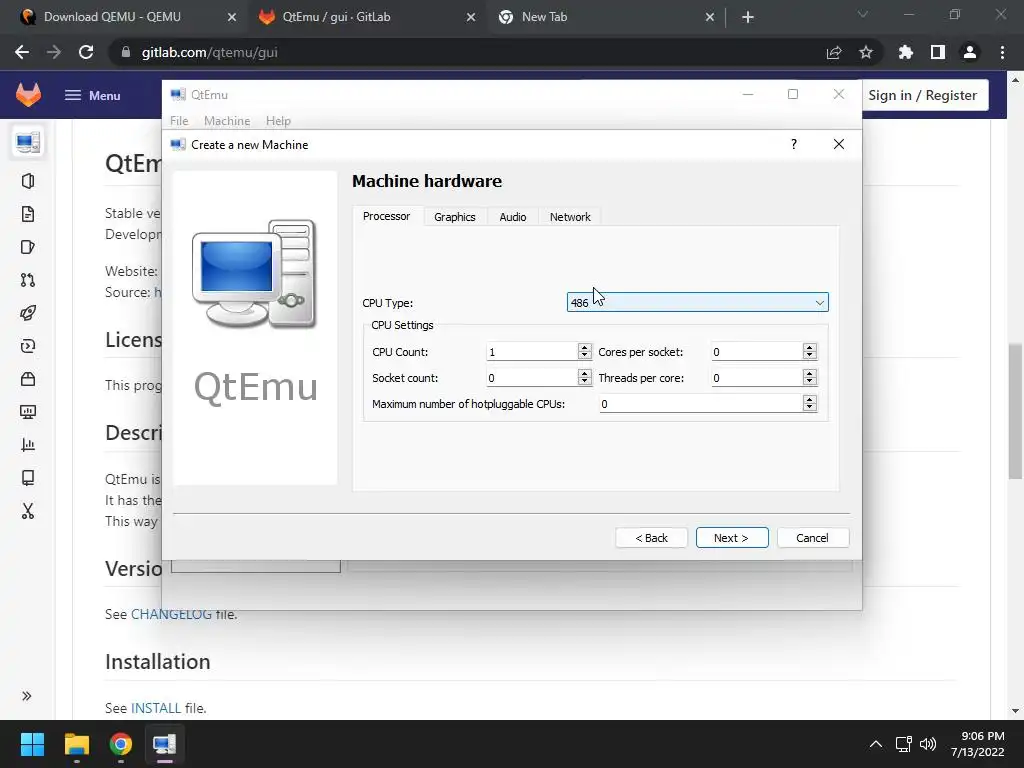The image size is (1024, 768).
Task: Click the GitLab fox logo
Action: 28,95
